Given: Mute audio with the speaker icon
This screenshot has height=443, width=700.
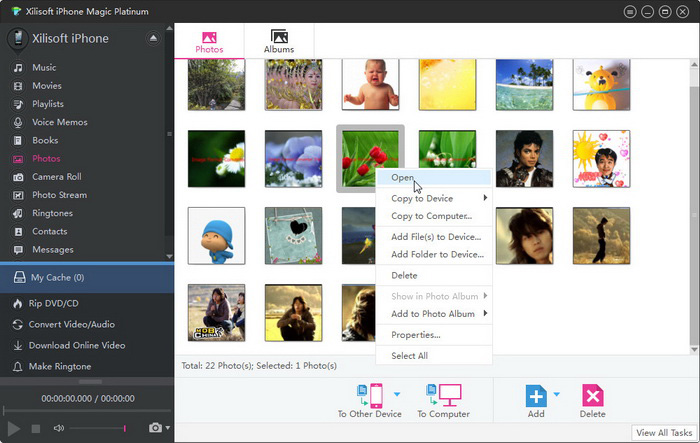Looking at the screenshot, I should point(59,428).
